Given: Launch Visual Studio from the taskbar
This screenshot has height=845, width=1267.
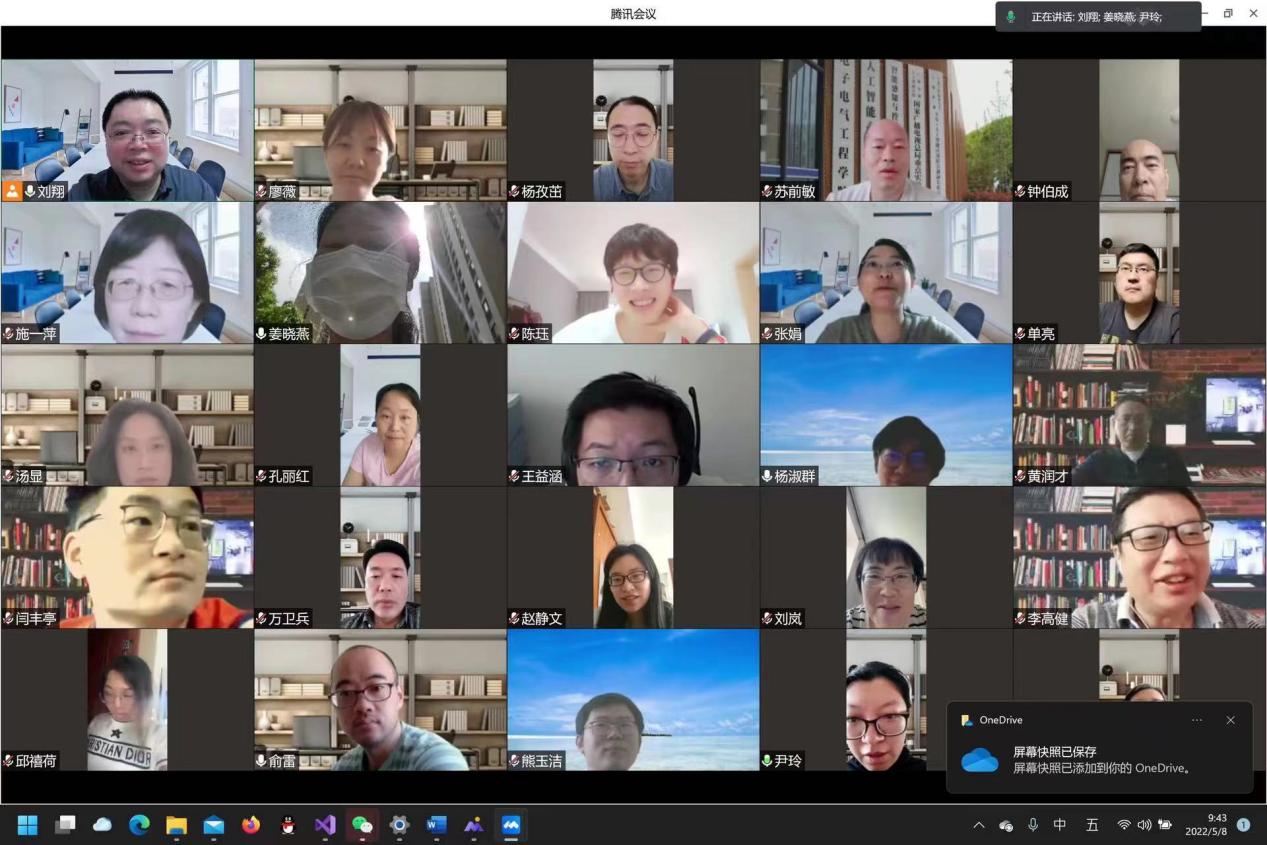Looking at the screenshot, I should [x=325, y=825].
